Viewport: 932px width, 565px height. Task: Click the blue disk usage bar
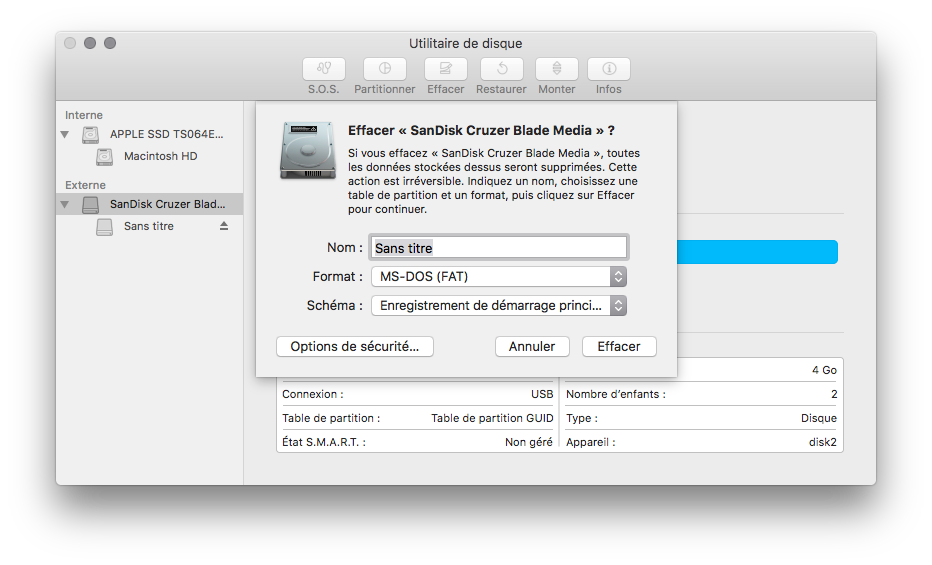coord(757,252)
